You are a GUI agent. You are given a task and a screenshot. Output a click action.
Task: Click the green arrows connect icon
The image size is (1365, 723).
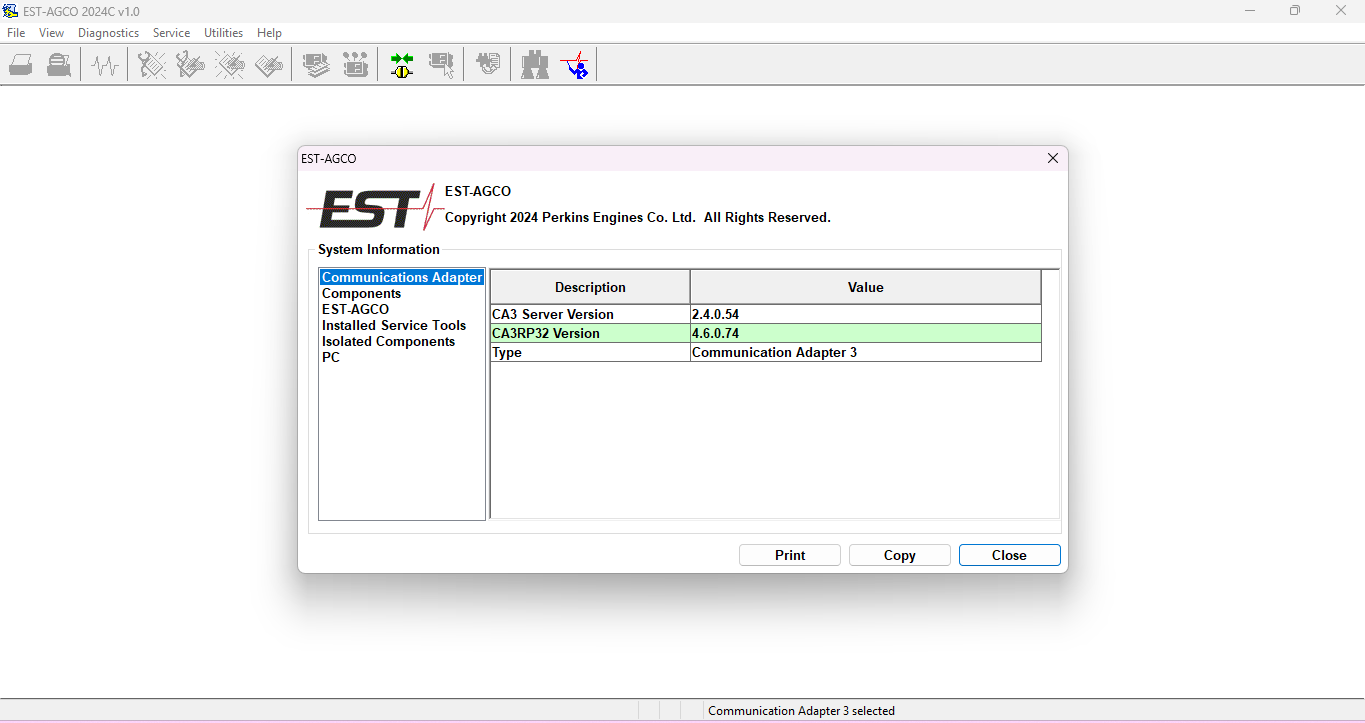tap(402, 65)
